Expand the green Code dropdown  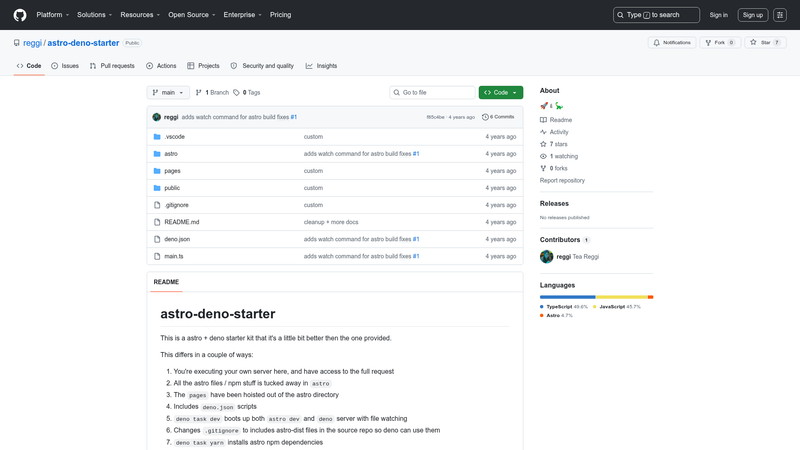click(x=501, y=92)
